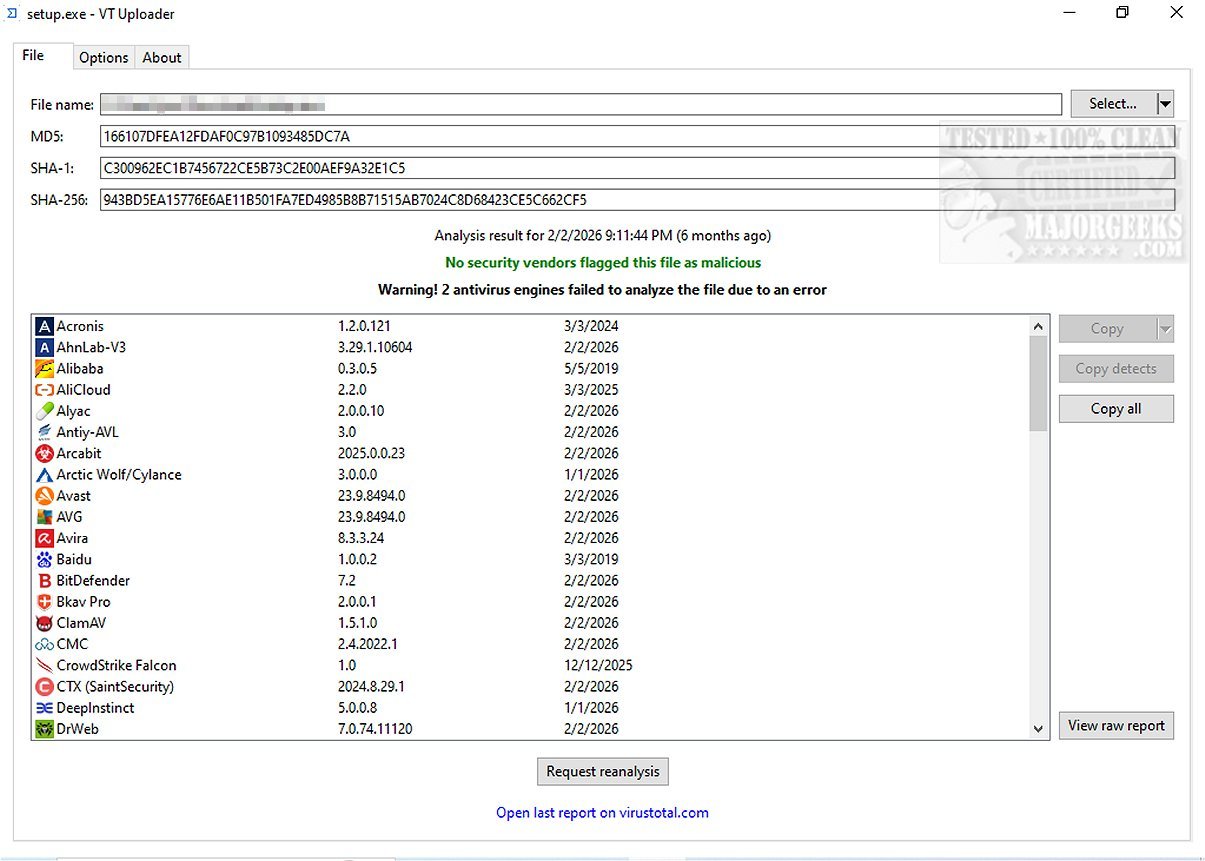The height and width of the screenshot is (861, 1205).
Task: Select the Arctic Wolf/Cylance name text
Action: 119,475
